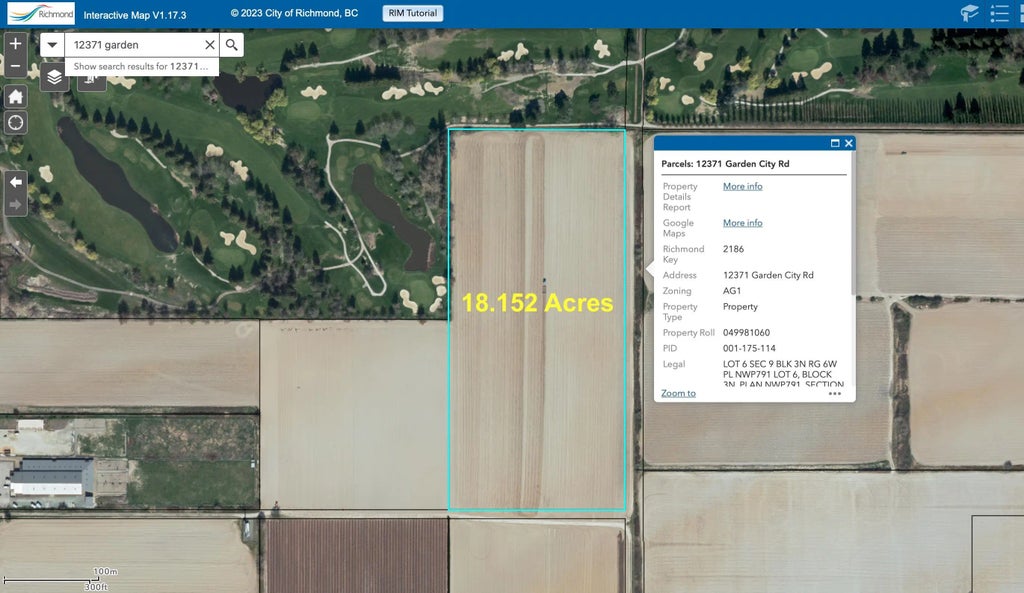Open the map layers list
The height and width of the screenshot is (593, 1024).
tap(55, 76)
